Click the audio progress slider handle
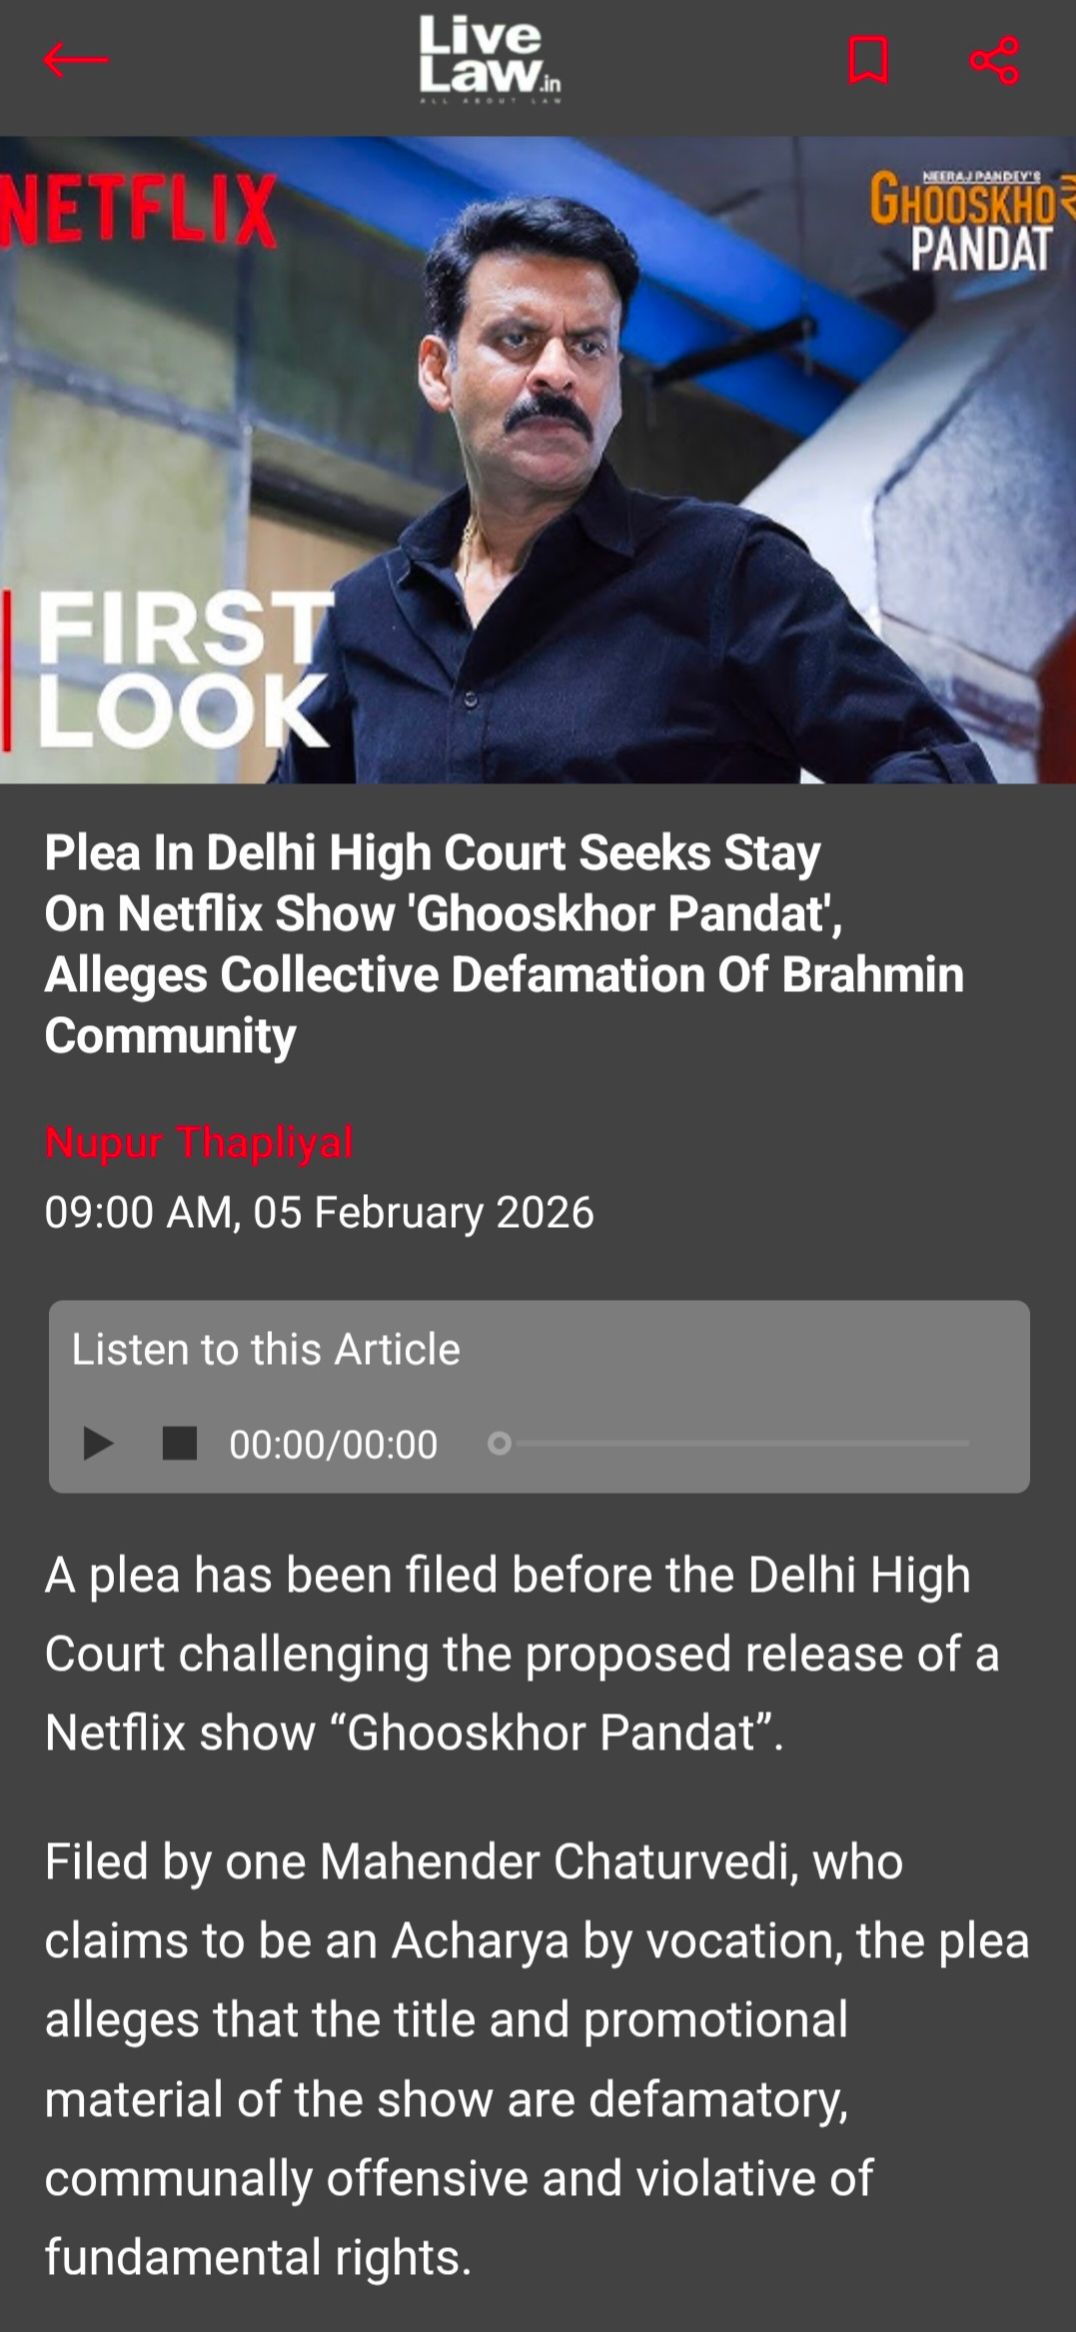 point(499,1443)
